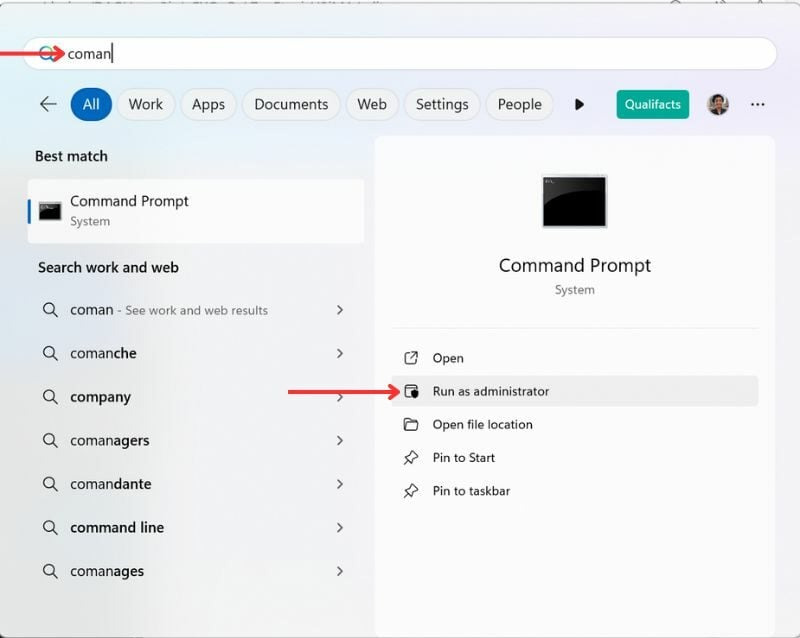Switch to the Documents filter tab
The width and height of the screenshot is (800, 638).
(291, 104)
